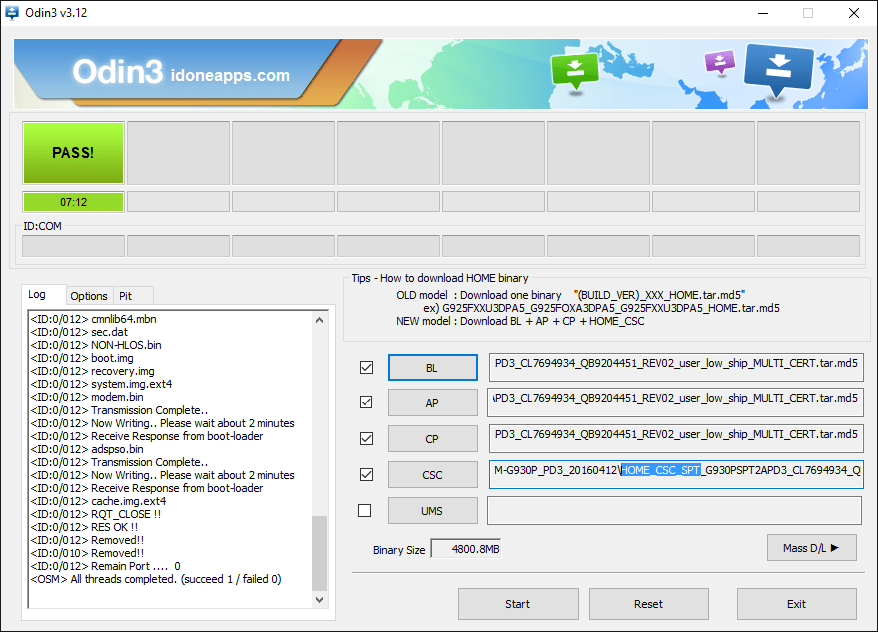
Task: Click log scrollbar up arrow
Action: [x=319, y=320]
